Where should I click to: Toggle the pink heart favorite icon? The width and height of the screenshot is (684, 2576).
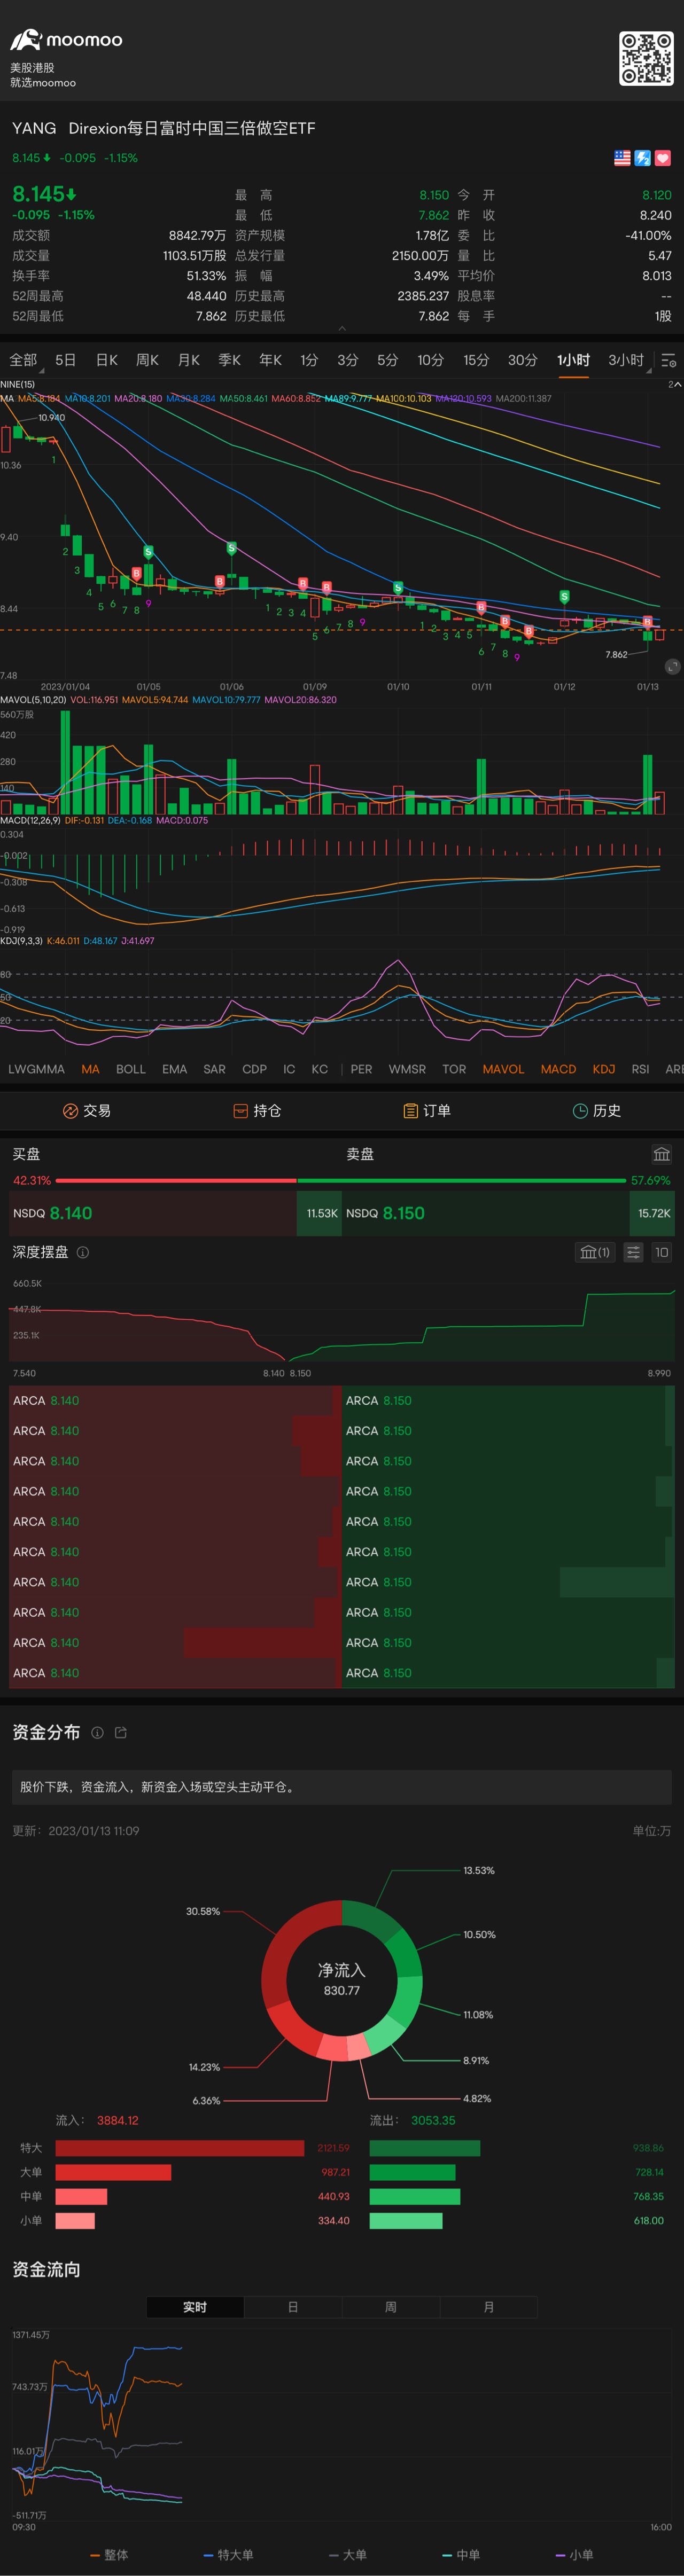click(x=662, y=158)
